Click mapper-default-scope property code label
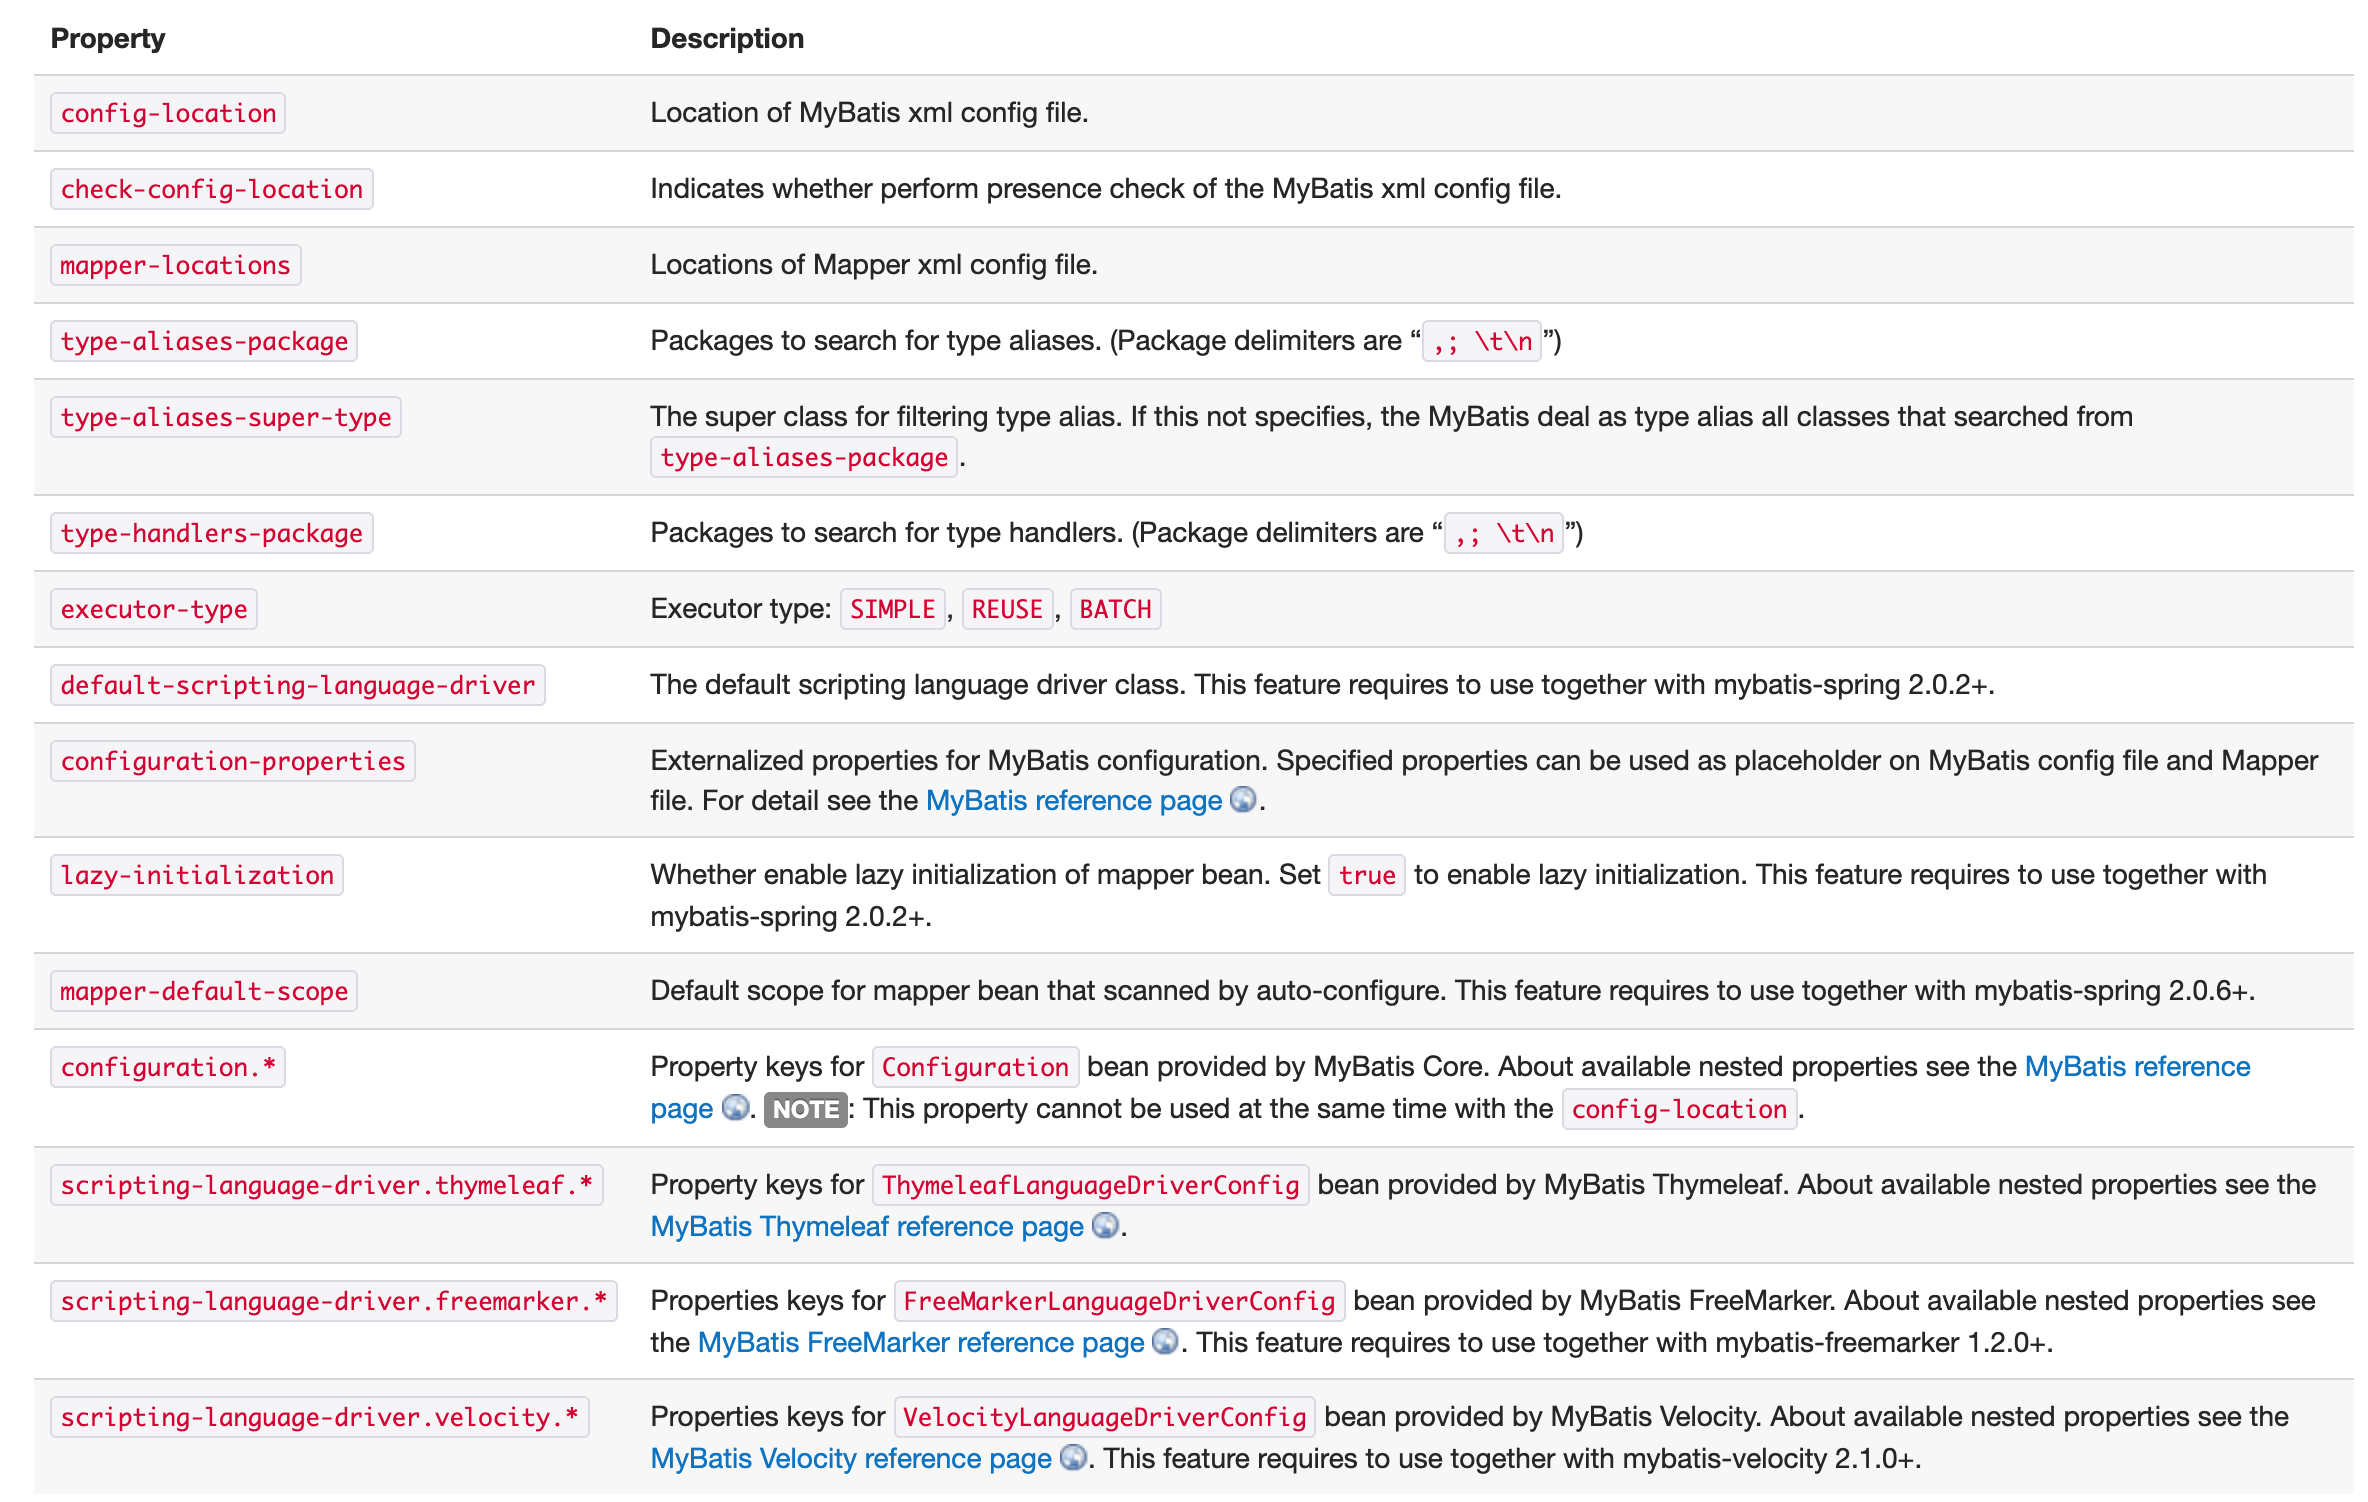Image resolution: width=2368 pixels, height=1502 pixels. coord(204,991)
